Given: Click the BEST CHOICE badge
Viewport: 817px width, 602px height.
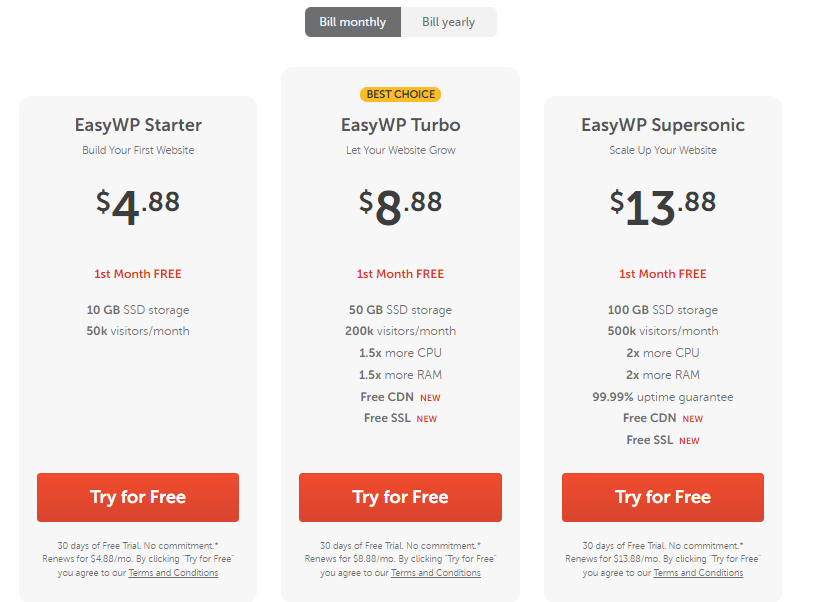Looking at the screenshot, I should point(401,94).
